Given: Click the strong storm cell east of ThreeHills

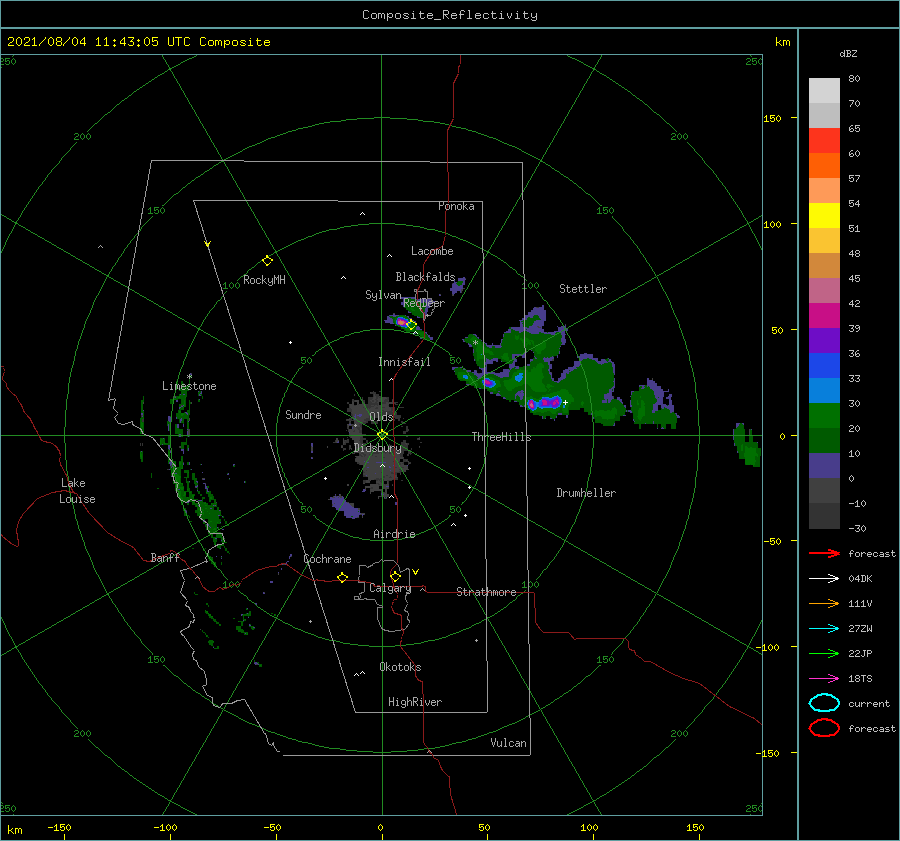Looking at the screenshot, I should (x=545, y=402).
